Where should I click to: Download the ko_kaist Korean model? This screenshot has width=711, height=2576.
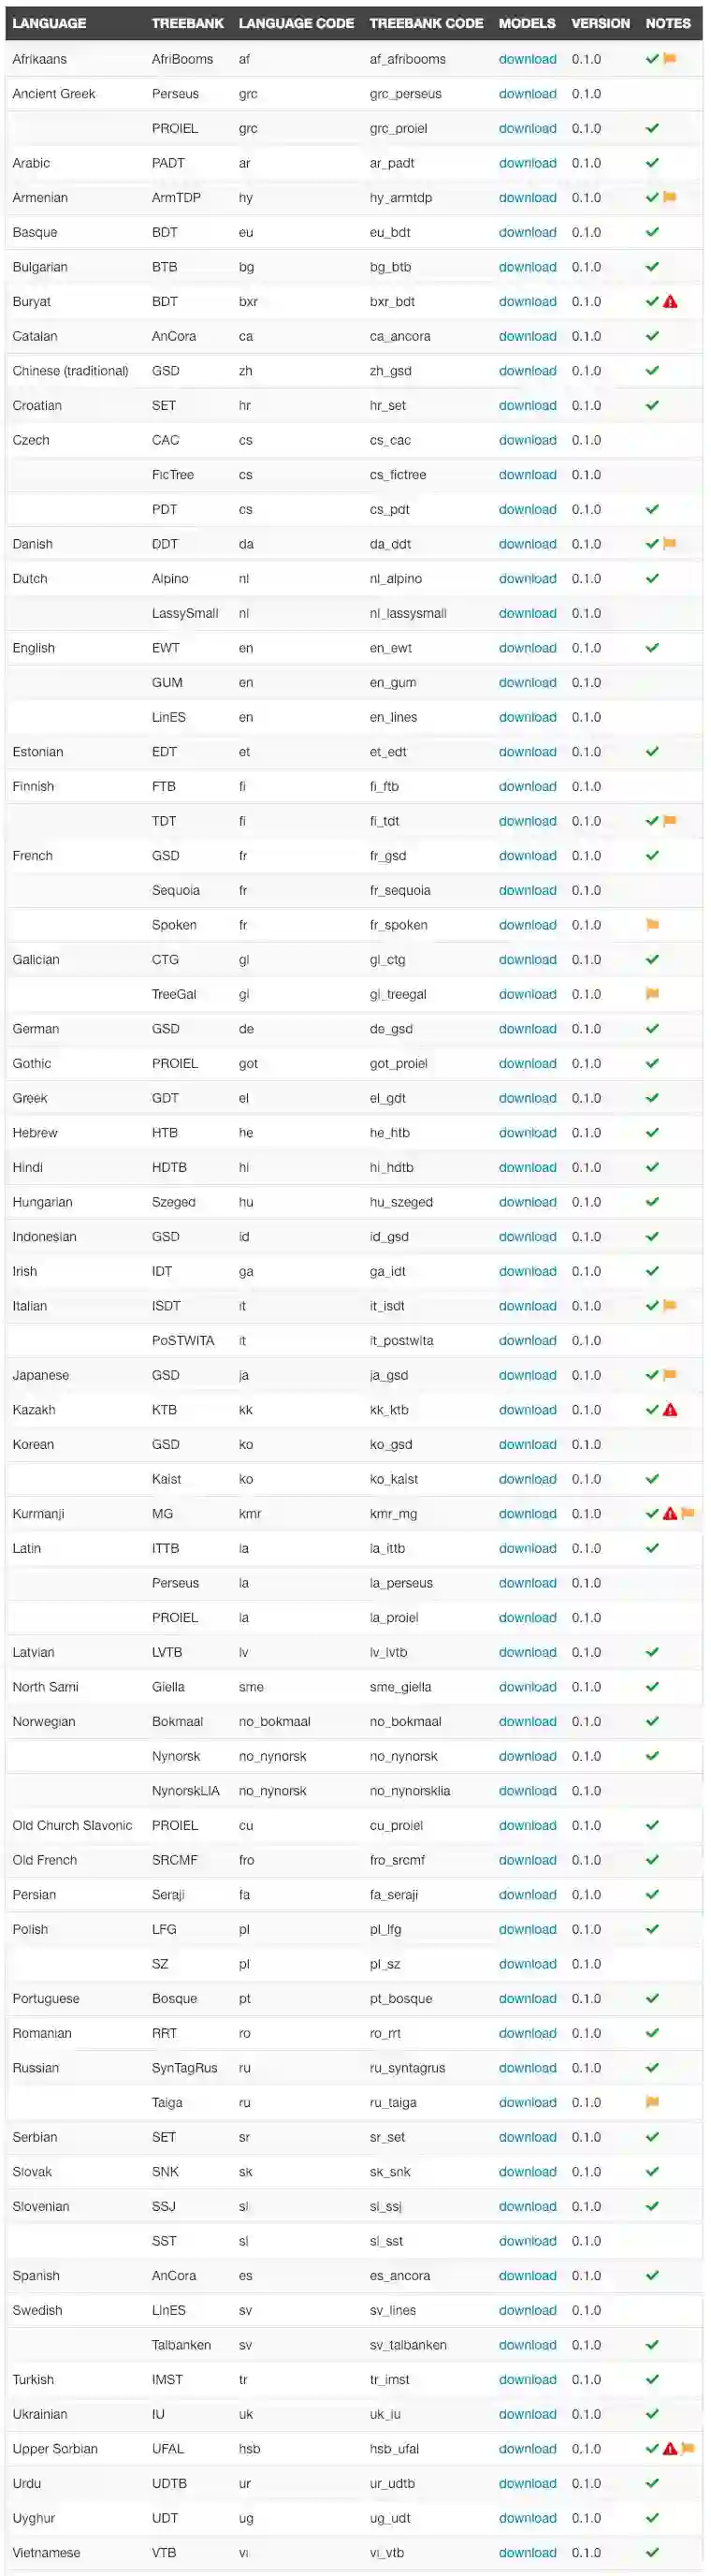coord(527,1479)
